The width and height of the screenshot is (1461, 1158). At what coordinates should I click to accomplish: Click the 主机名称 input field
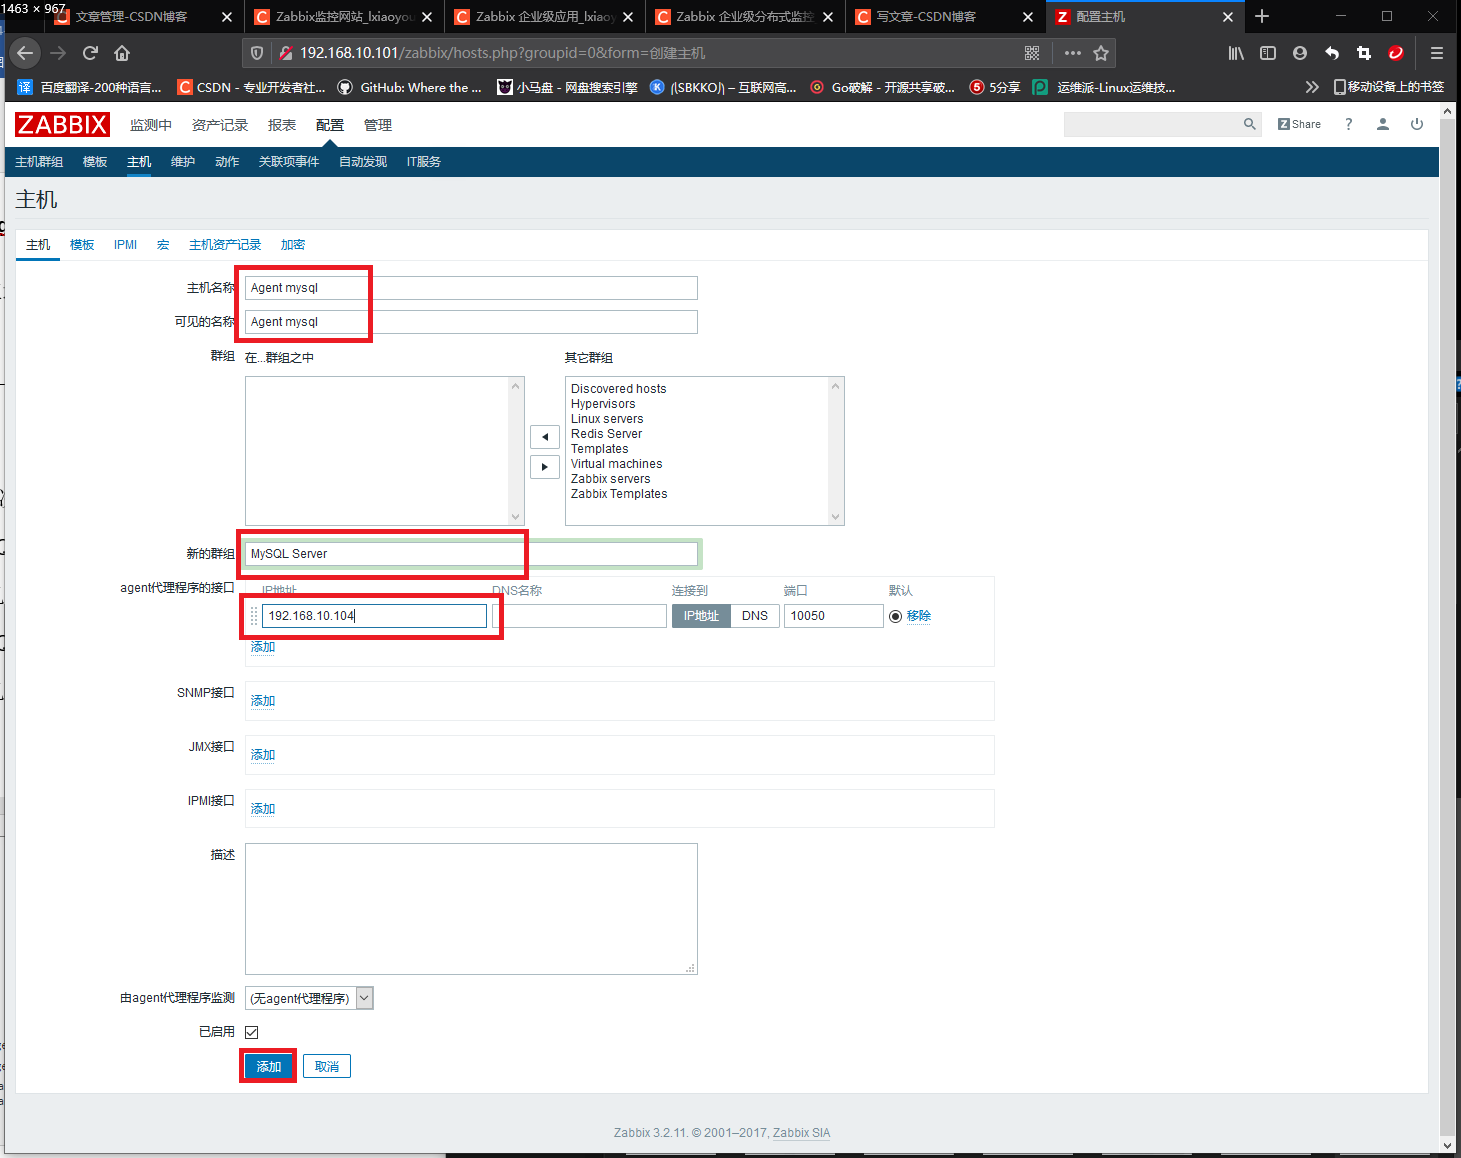471,288
